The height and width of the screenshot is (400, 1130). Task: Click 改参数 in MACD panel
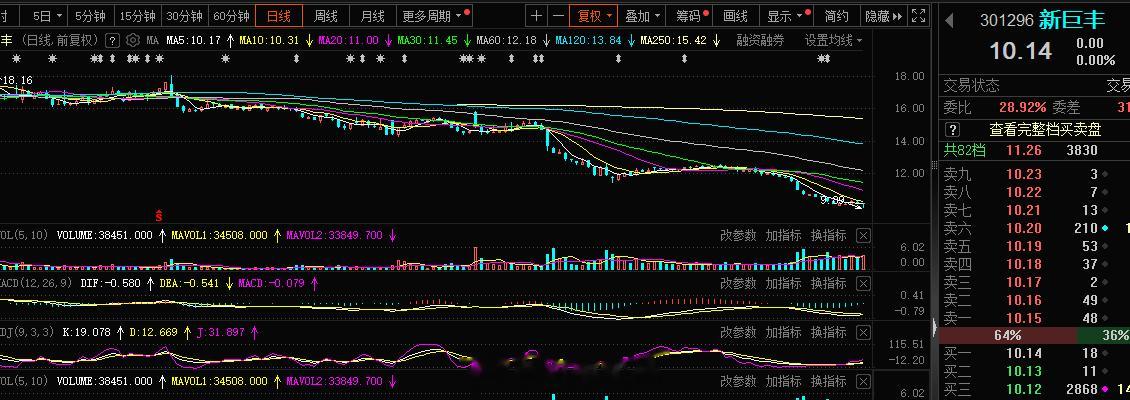[739, 284]
